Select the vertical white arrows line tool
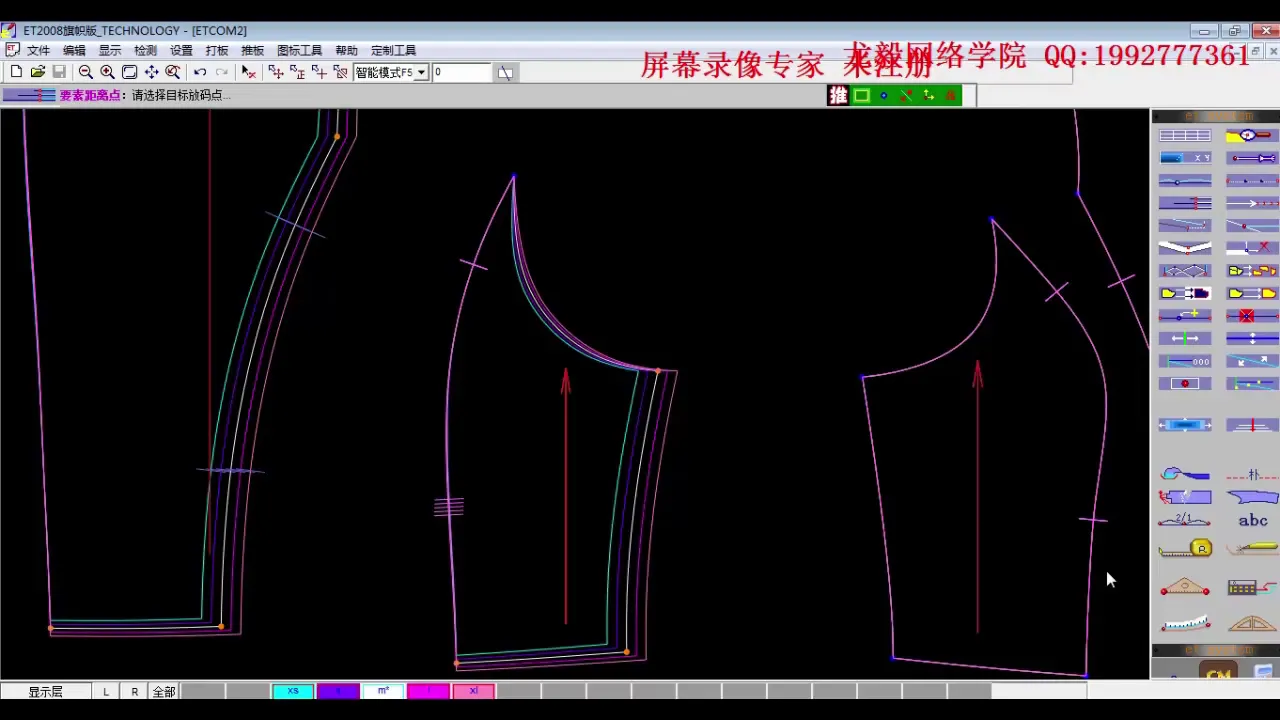The height and width of the screenshot is (720, 1280). tap(1252, 338)
